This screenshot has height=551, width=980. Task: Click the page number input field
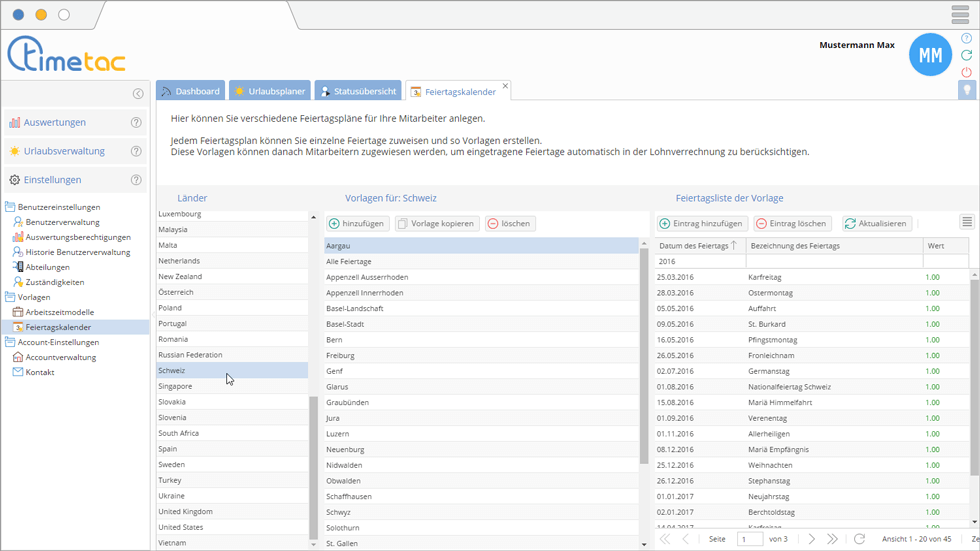(749, 539)
